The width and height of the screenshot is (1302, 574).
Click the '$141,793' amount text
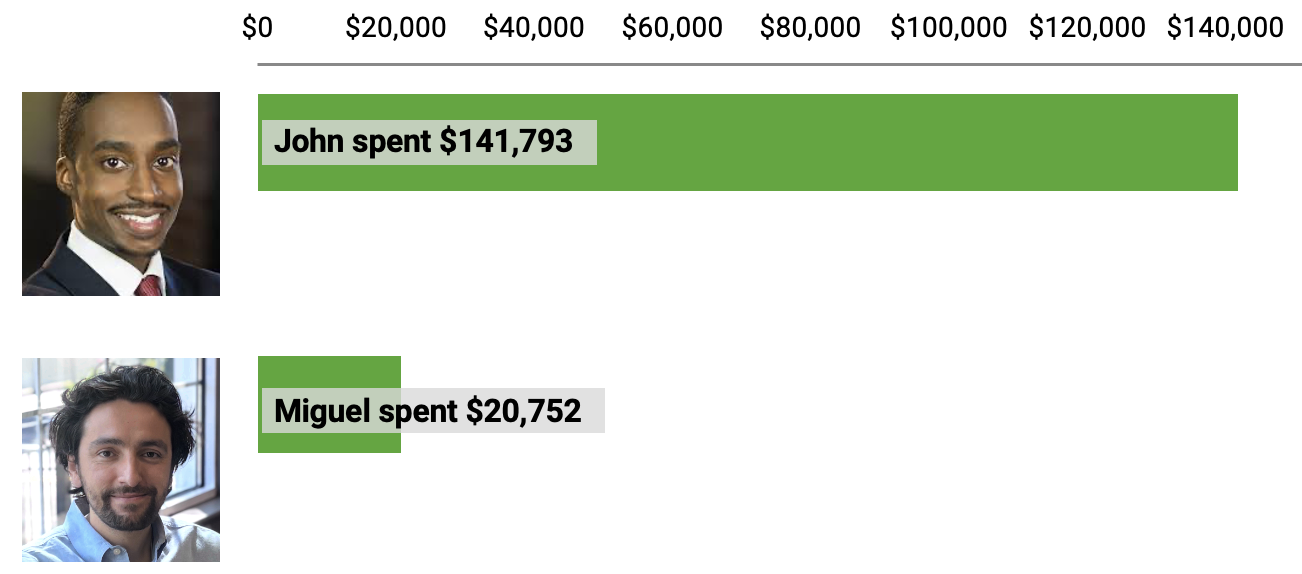(506, 142)
